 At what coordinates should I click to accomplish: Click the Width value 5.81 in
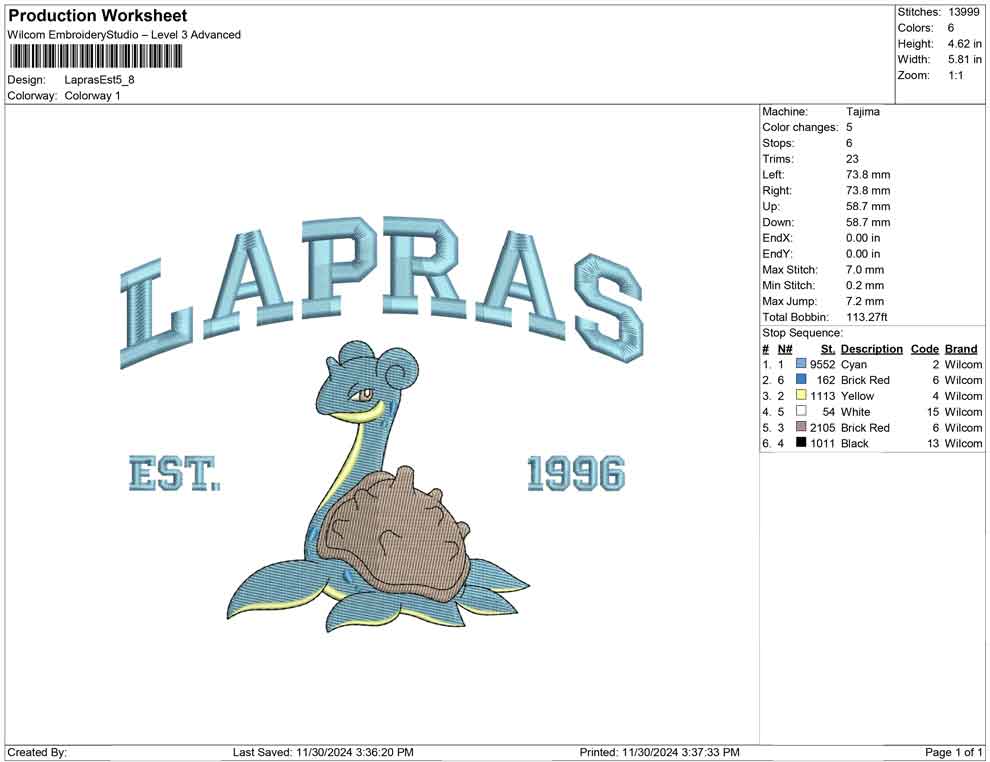coord(964,59)
